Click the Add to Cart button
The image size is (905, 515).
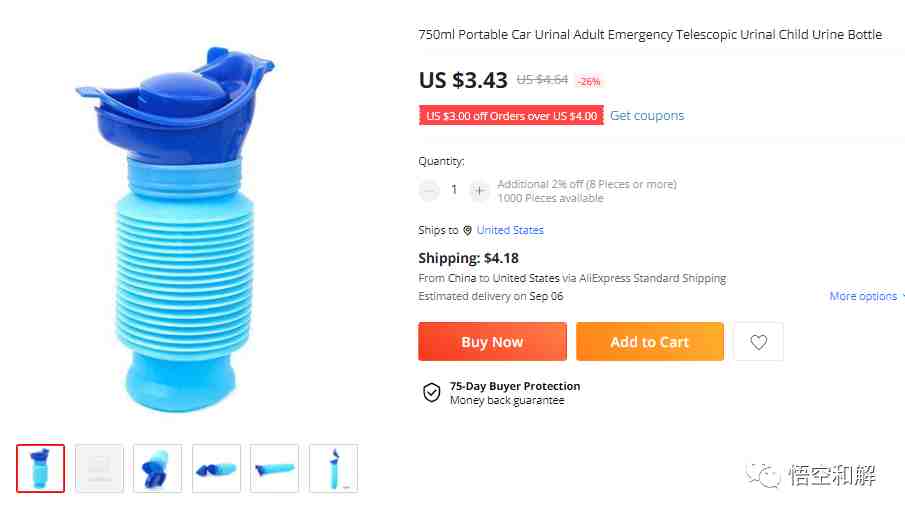pyautogui.click(x=650, y=342)
